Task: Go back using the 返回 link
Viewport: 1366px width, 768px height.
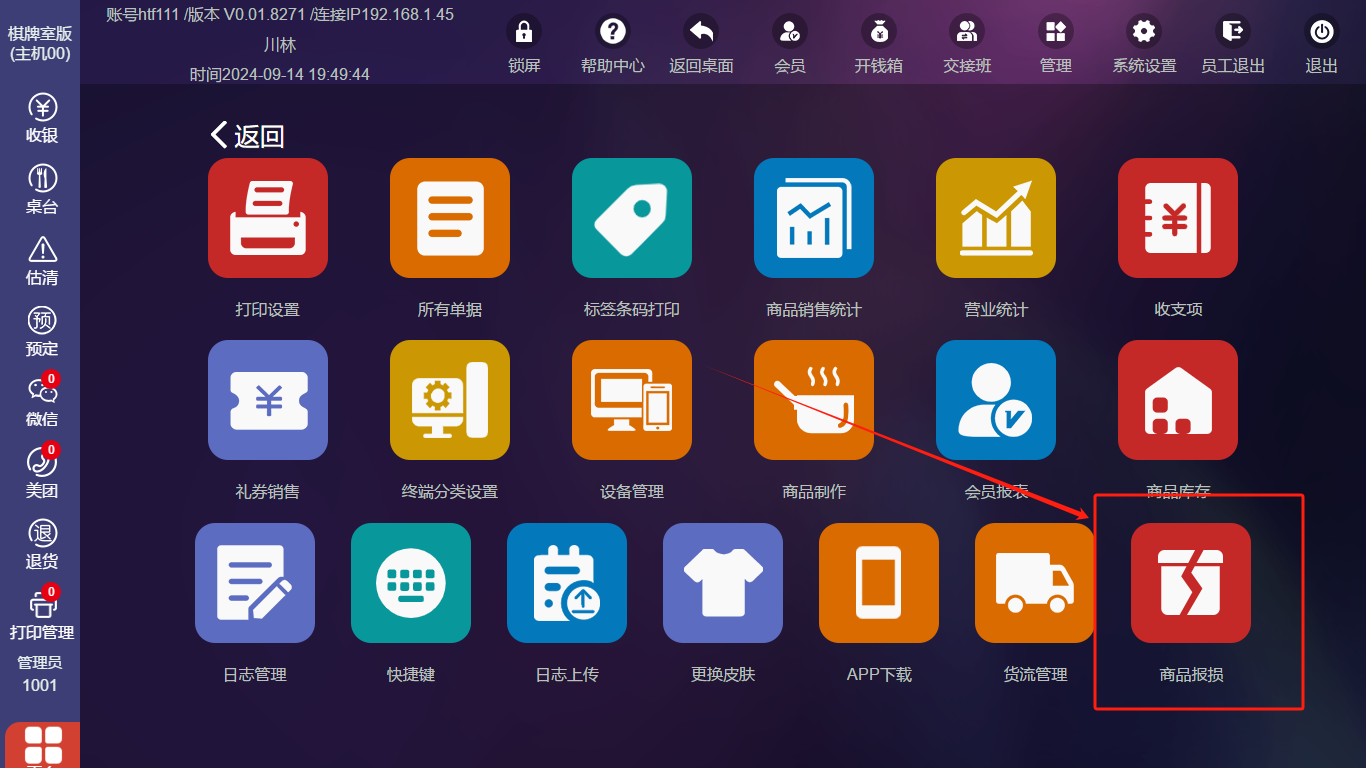Action: click(x=248, y=136)
